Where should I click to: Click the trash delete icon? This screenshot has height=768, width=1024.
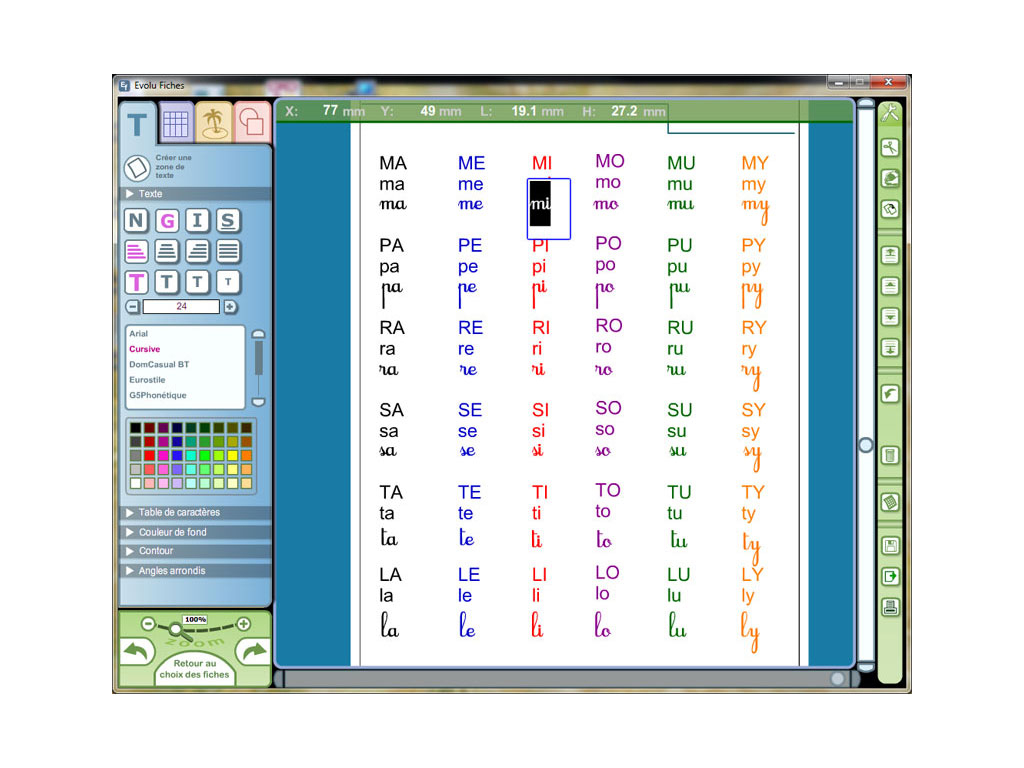click(x=889, y=456)
